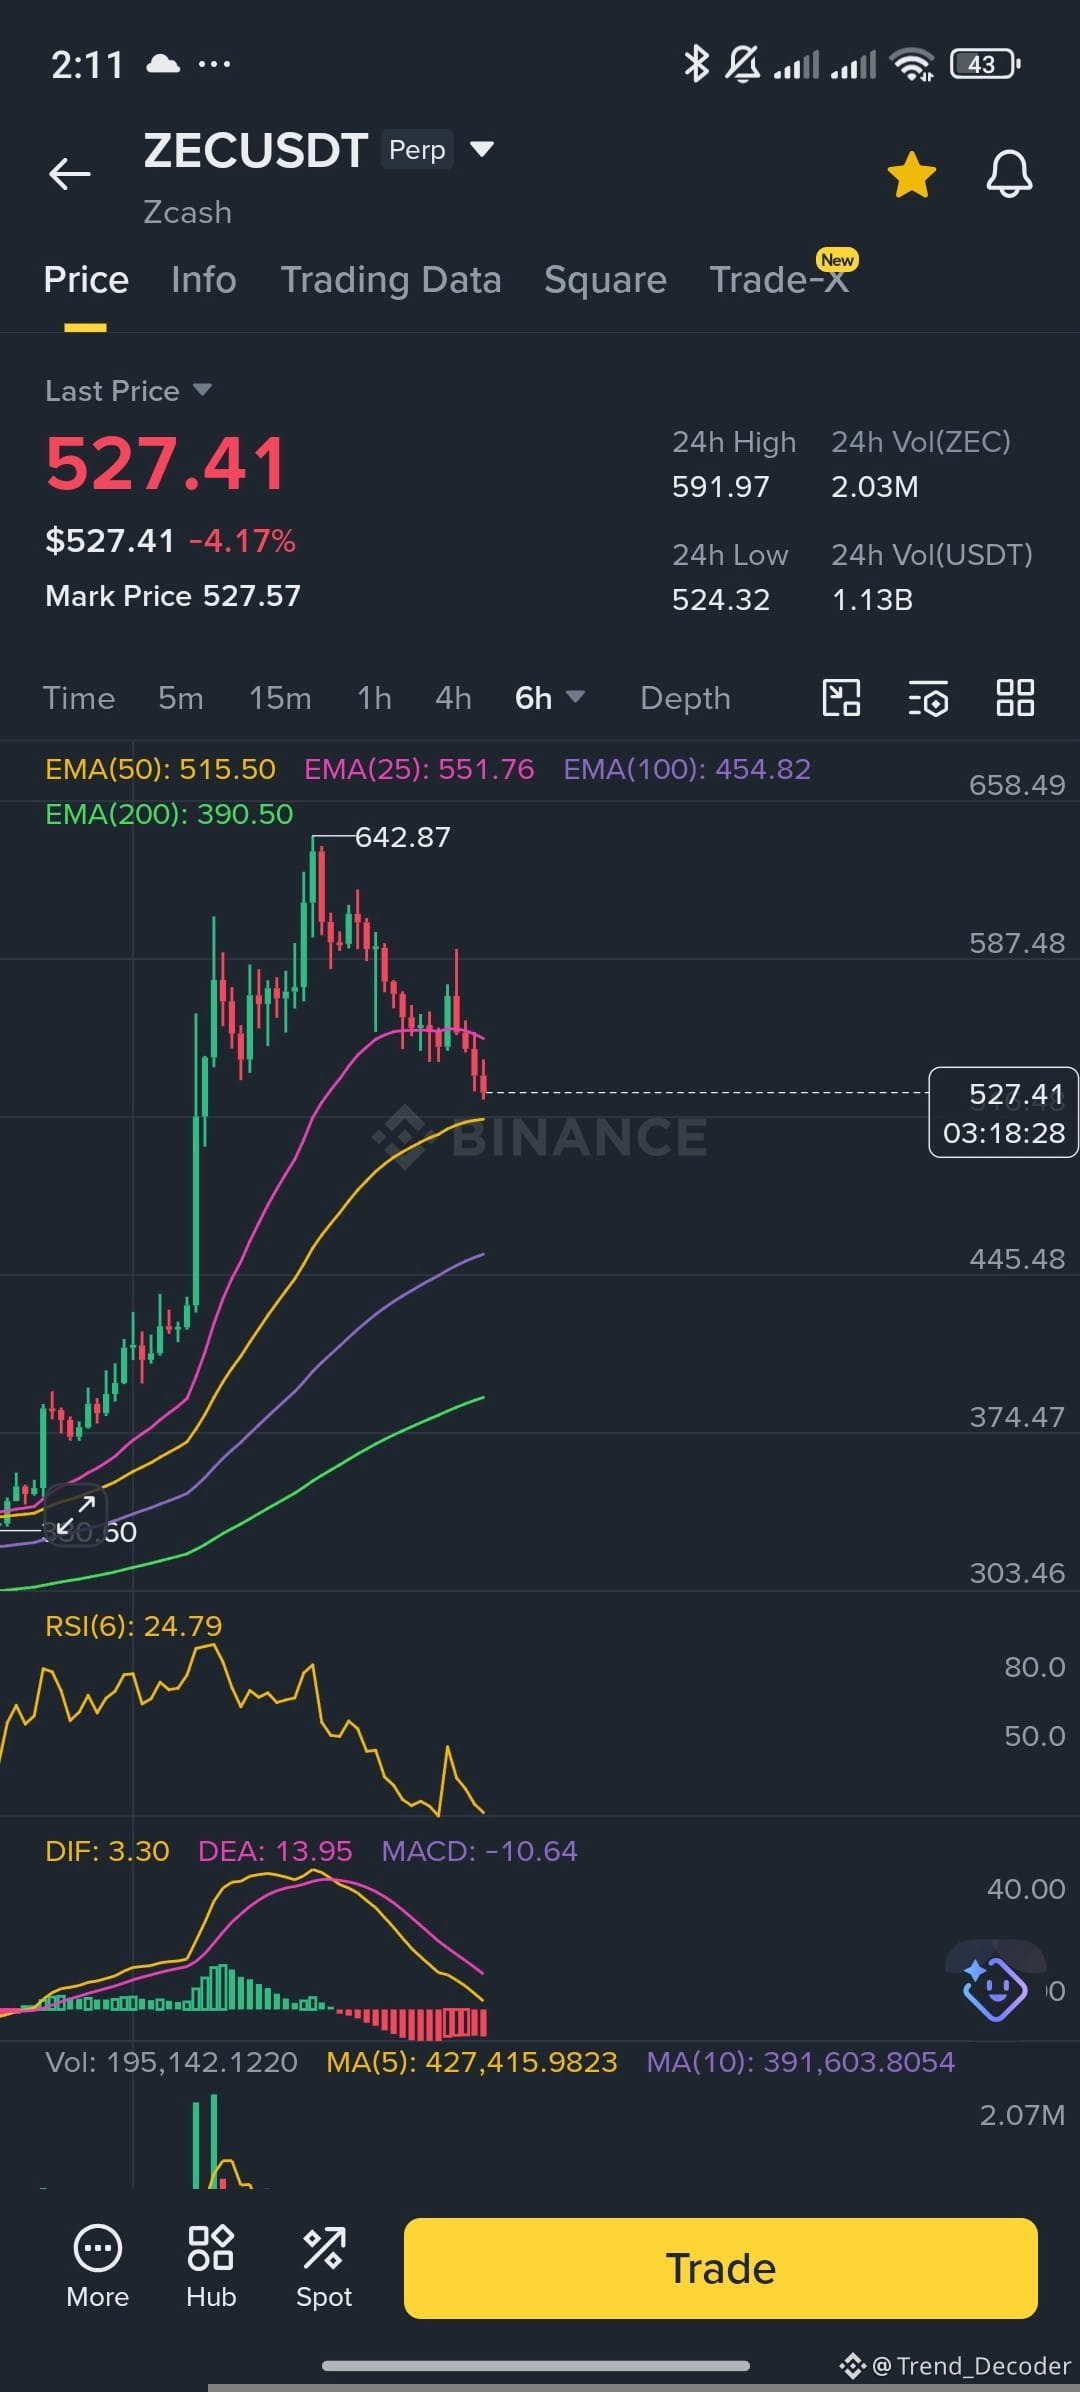The width and height of the screenshot is (1080, 2392).
Task: Tap the MA(5): 427,415.9823 label
Action: [472, 2062]
